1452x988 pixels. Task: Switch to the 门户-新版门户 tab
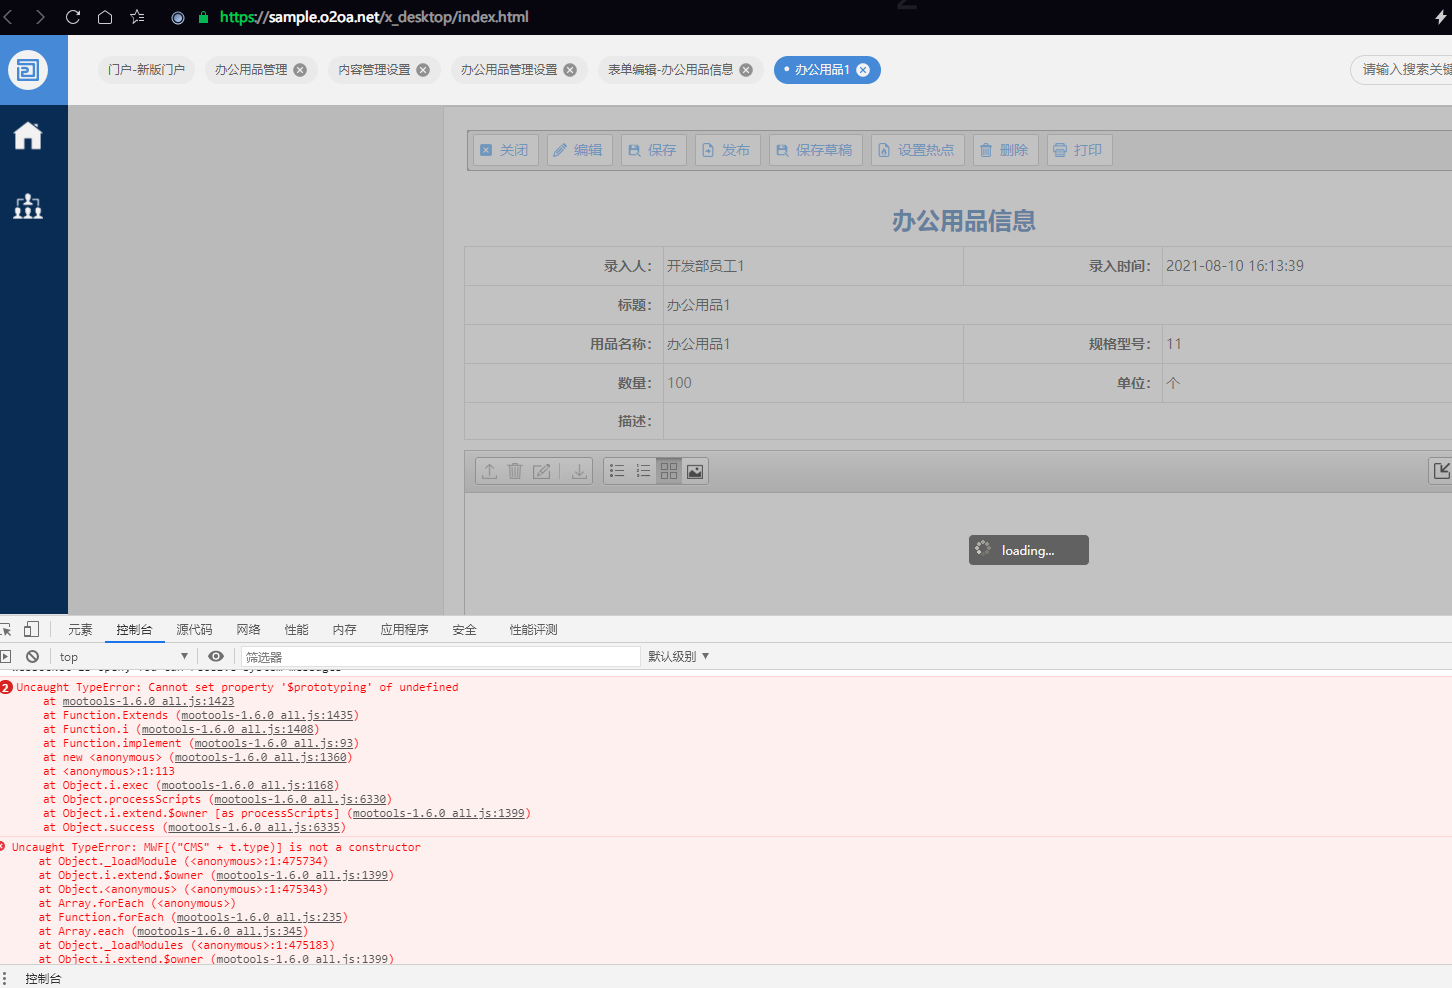(147, 70)
